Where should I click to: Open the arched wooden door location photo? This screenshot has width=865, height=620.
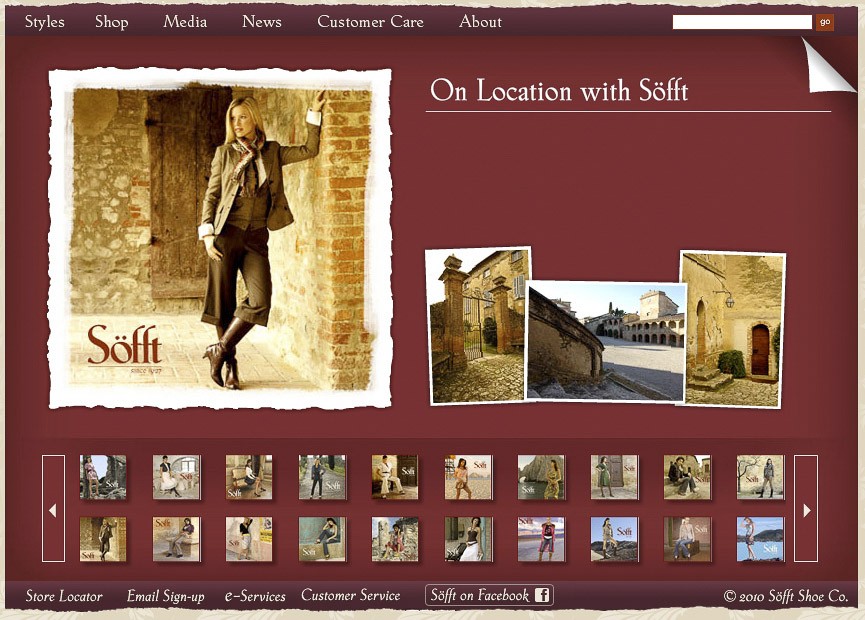[x=733, y=329]
